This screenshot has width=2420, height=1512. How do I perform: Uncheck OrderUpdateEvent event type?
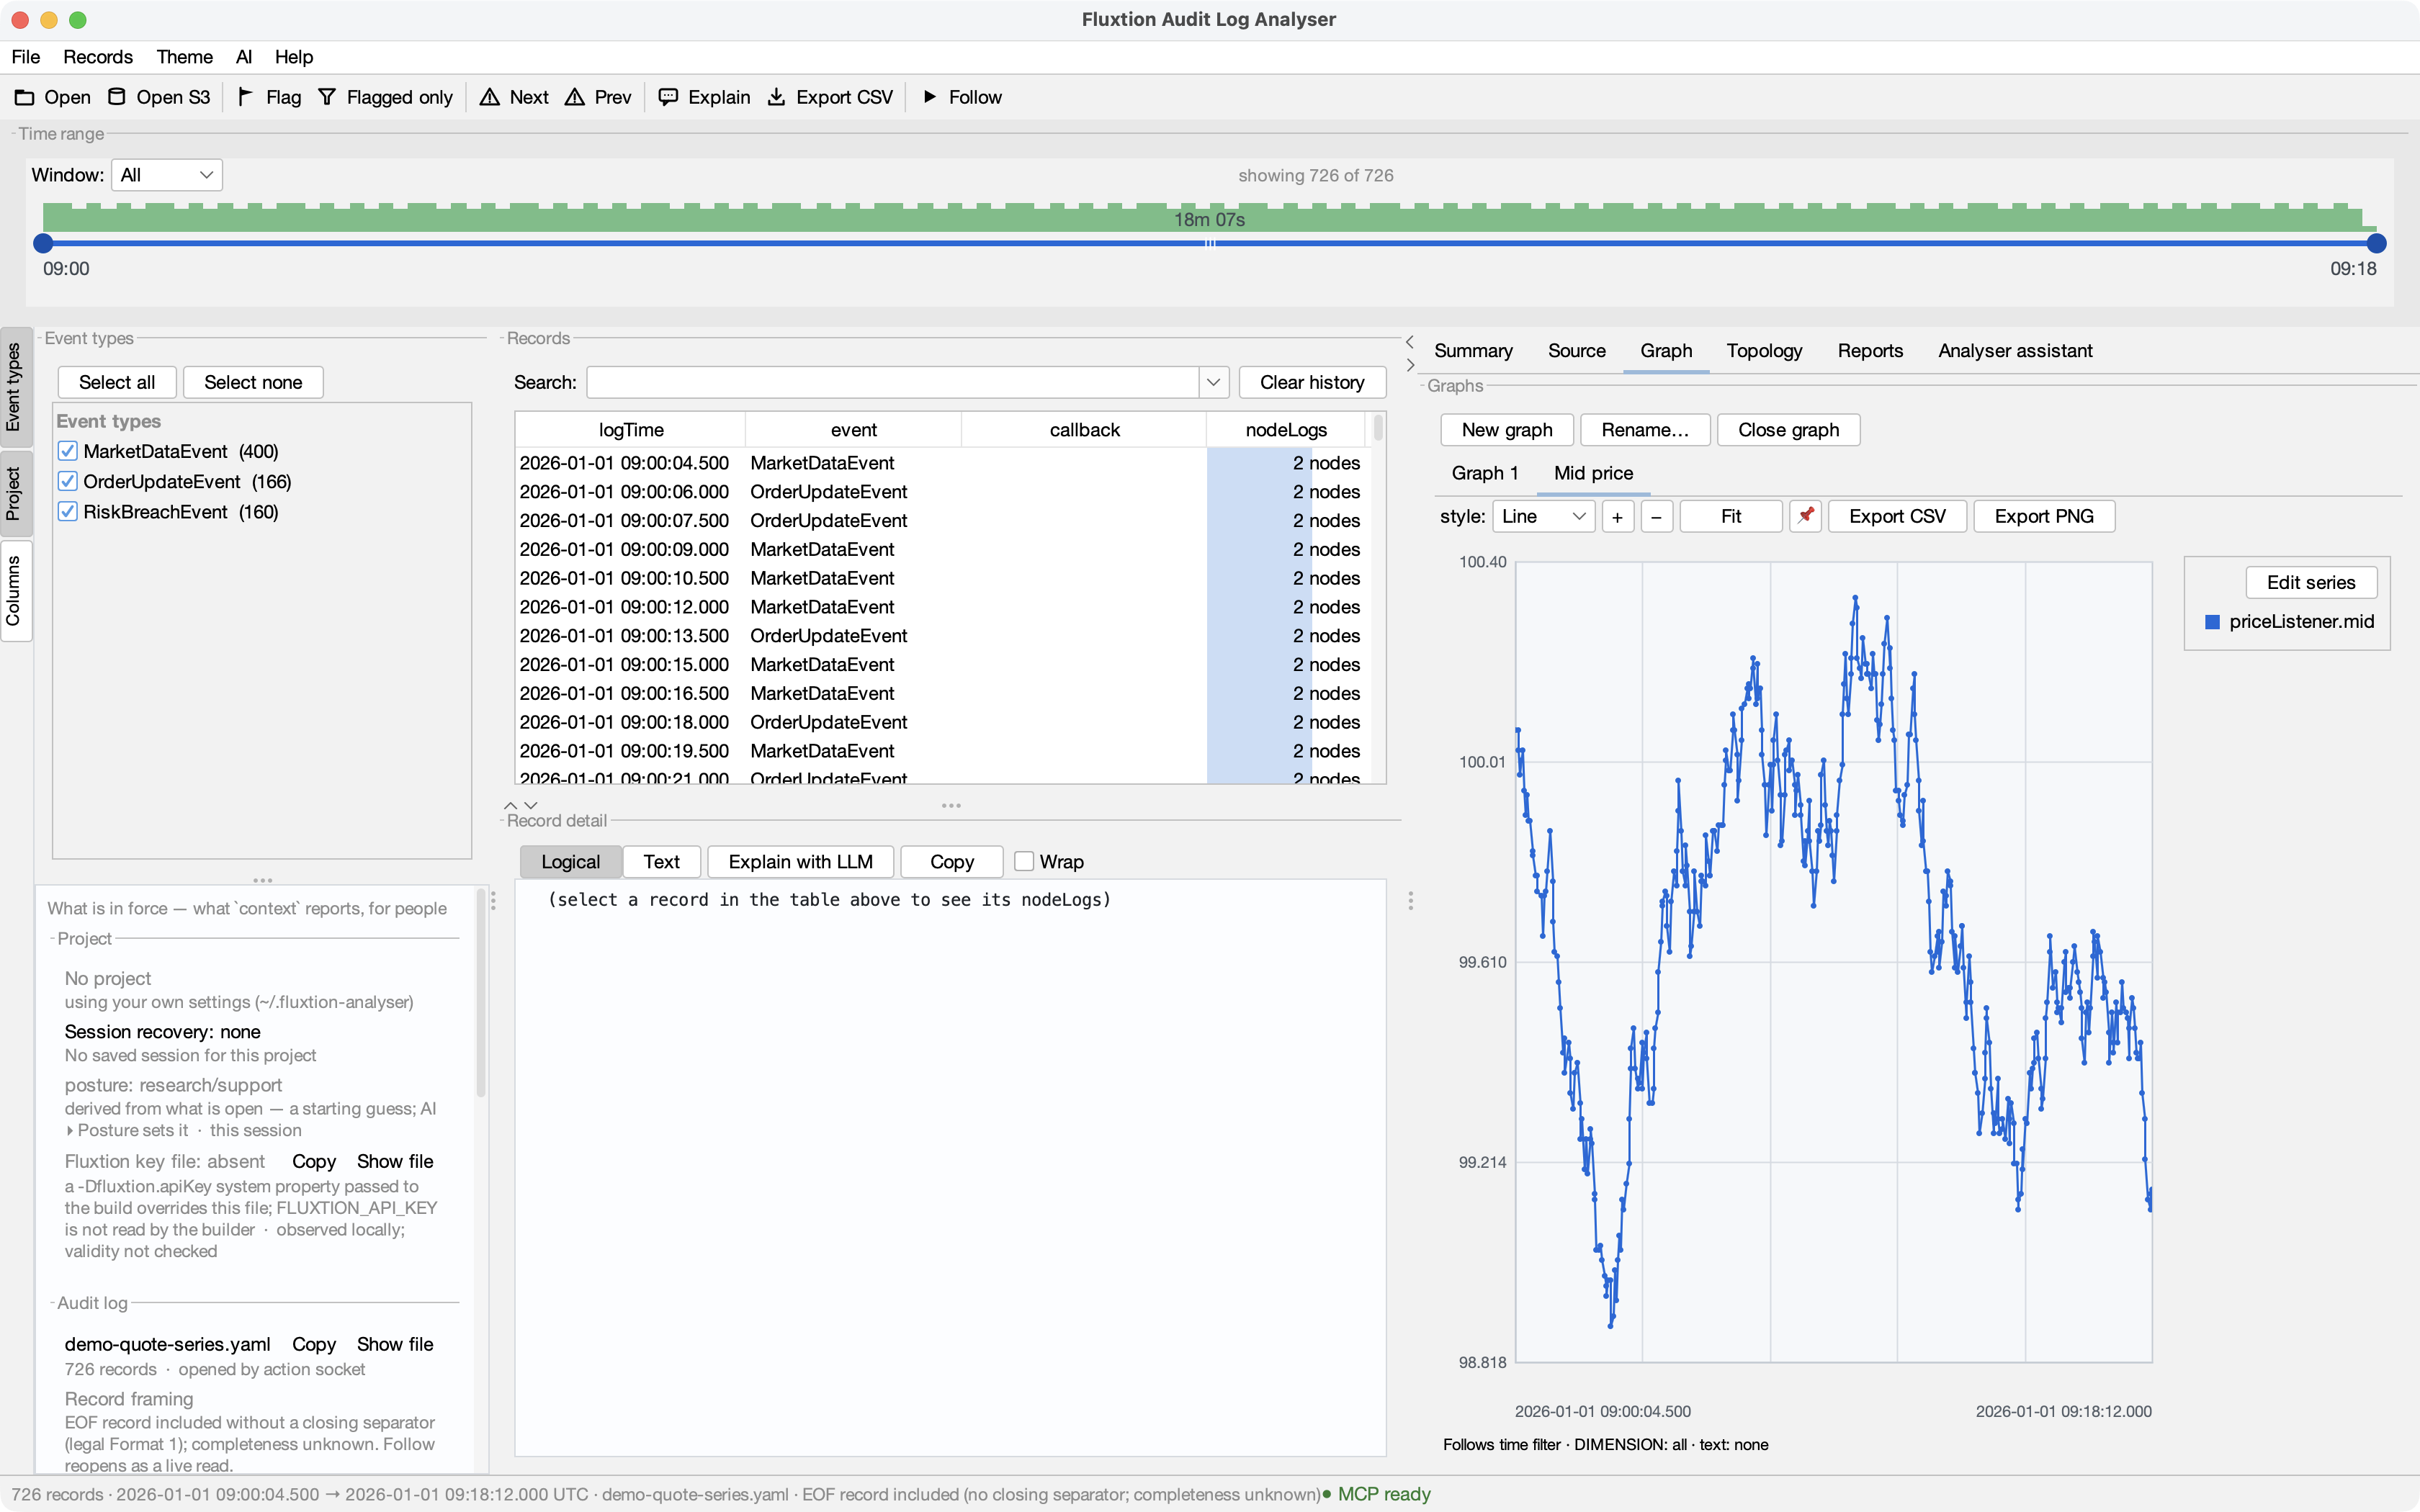point(68,481)
